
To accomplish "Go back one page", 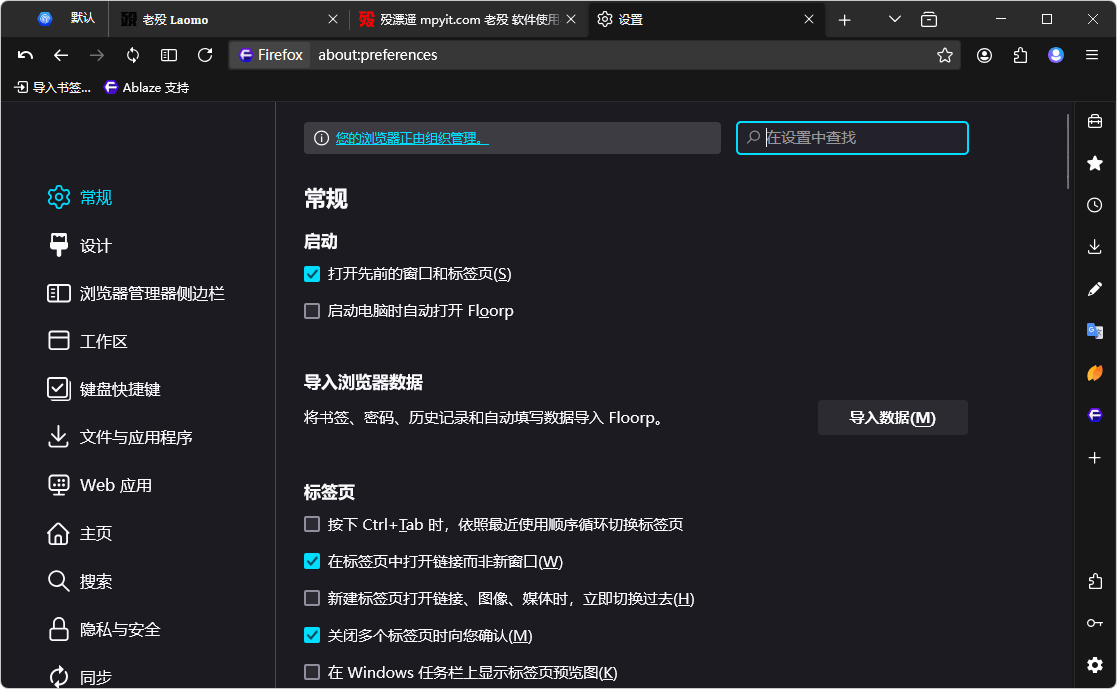I will 61,55.
